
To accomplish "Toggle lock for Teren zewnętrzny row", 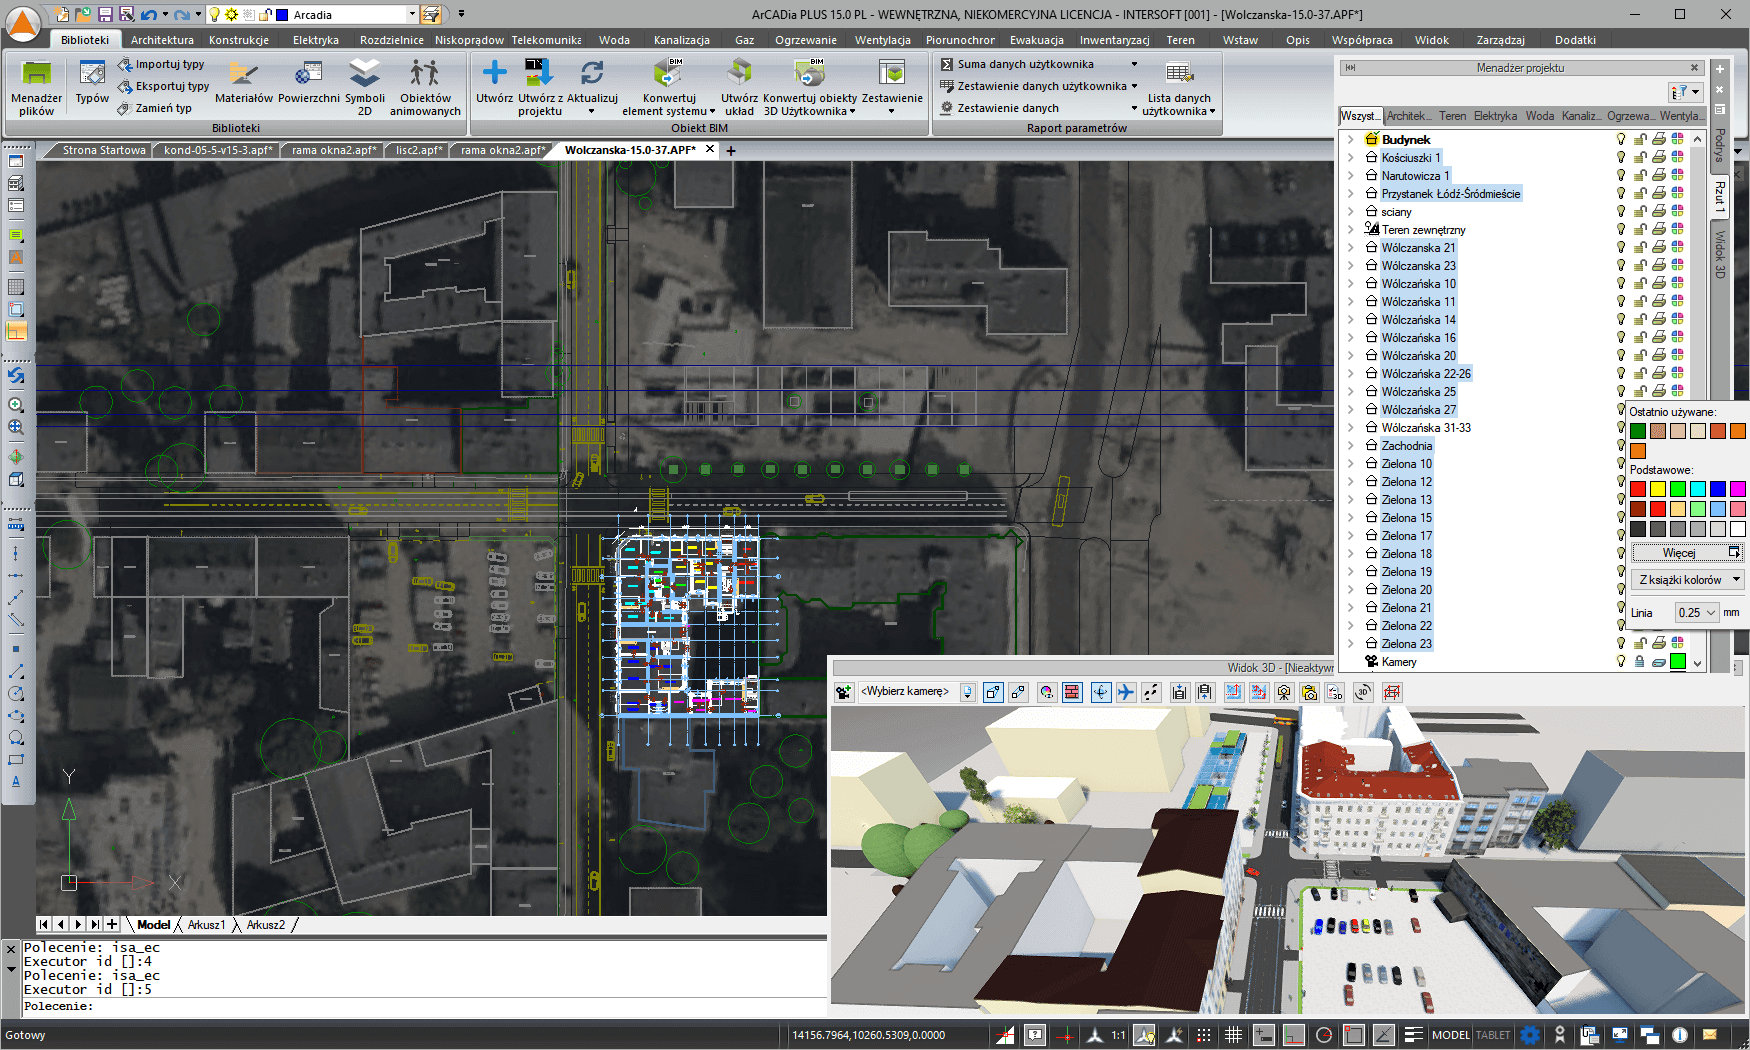I will [x=1640, y=230].
